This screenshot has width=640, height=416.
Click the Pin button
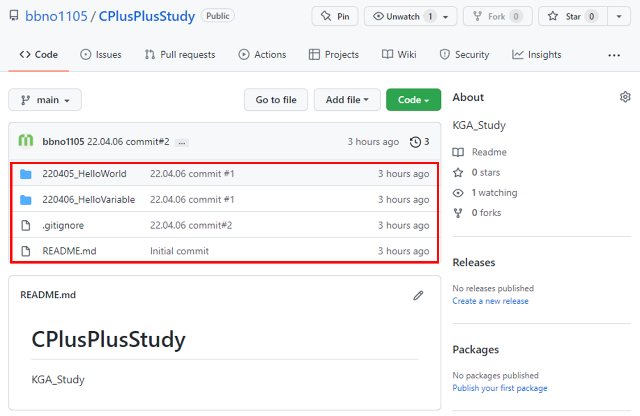(335, 16)
